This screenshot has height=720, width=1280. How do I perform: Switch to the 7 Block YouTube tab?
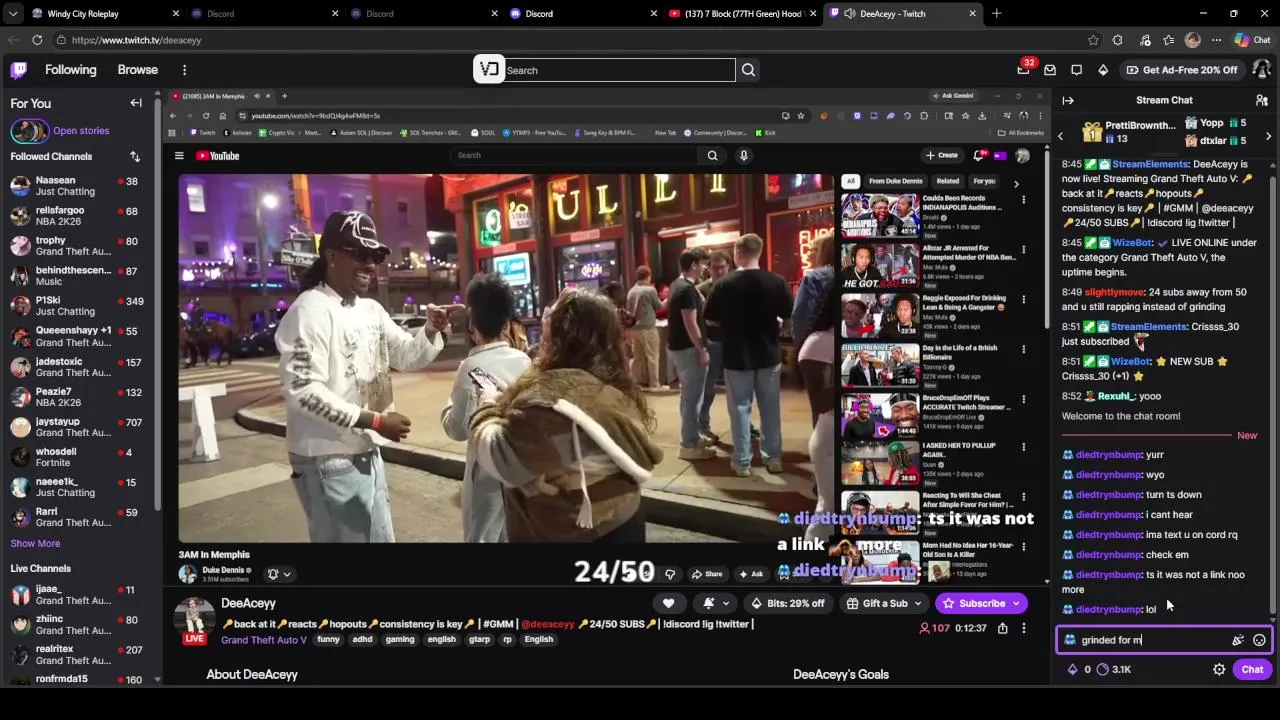[744, 14]
